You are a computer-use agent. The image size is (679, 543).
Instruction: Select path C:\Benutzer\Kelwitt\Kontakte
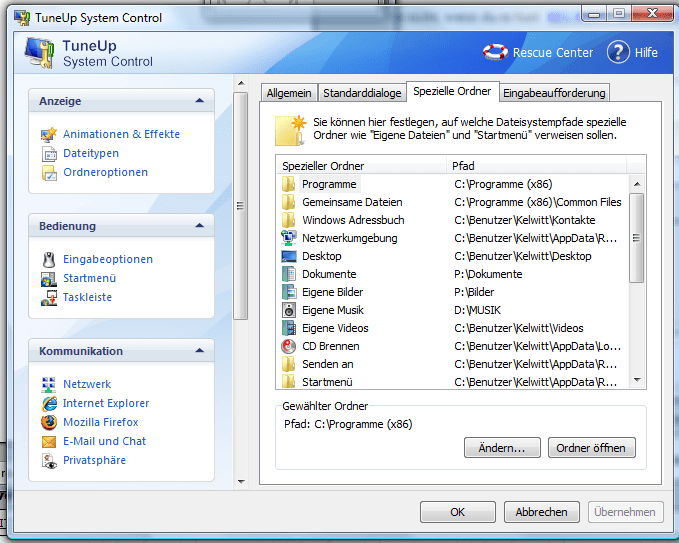click(525, 220)
